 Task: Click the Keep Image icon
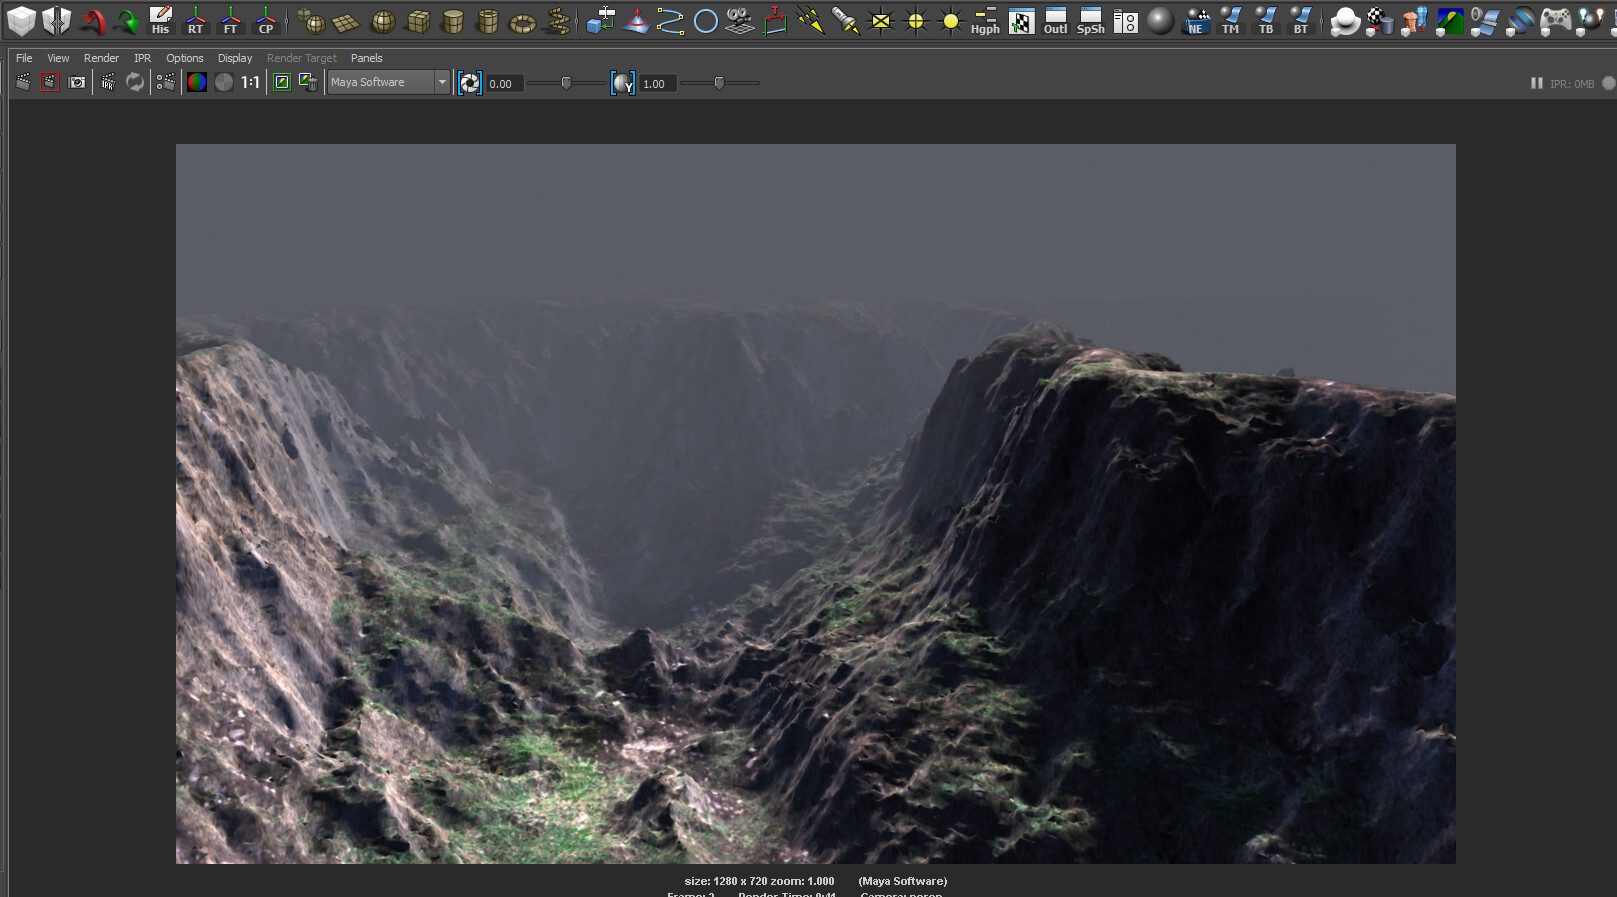(282, 83)
